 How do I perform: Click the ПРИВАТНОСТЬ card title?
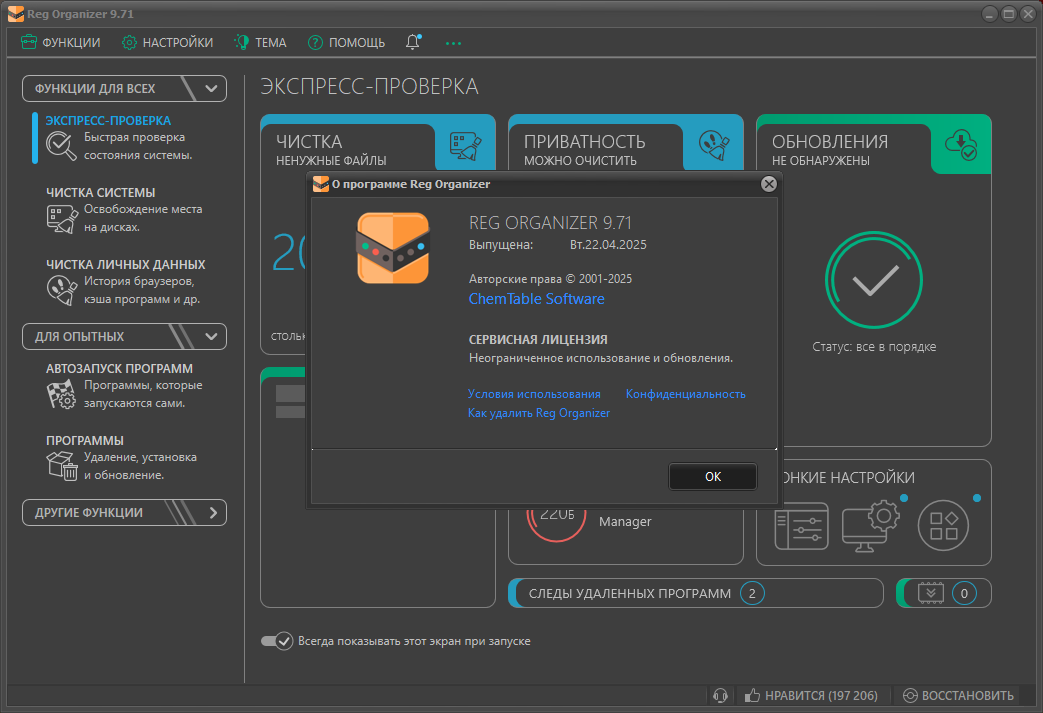point(585,142)
